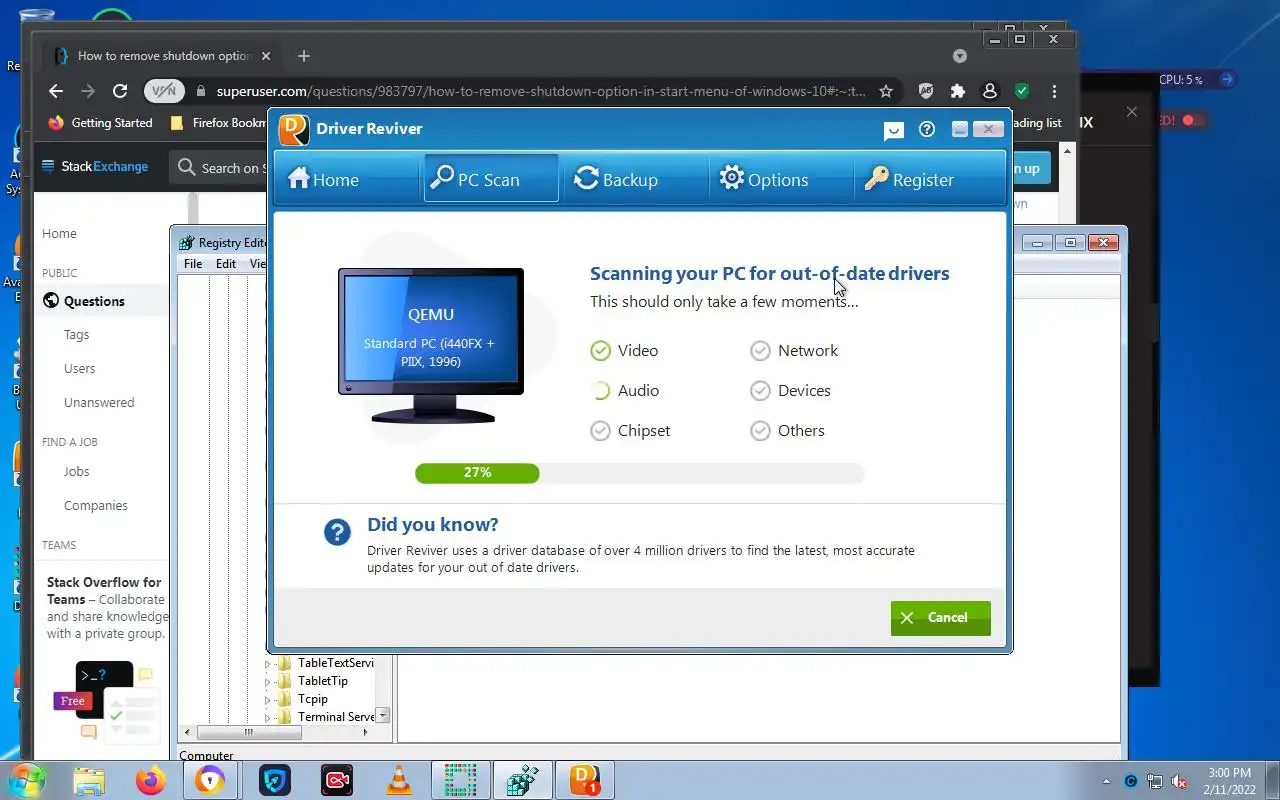The height and width of the screenshot is (800, 1280).
Task: Expand the TableTextService registry key
Action: tap(268, 664)
